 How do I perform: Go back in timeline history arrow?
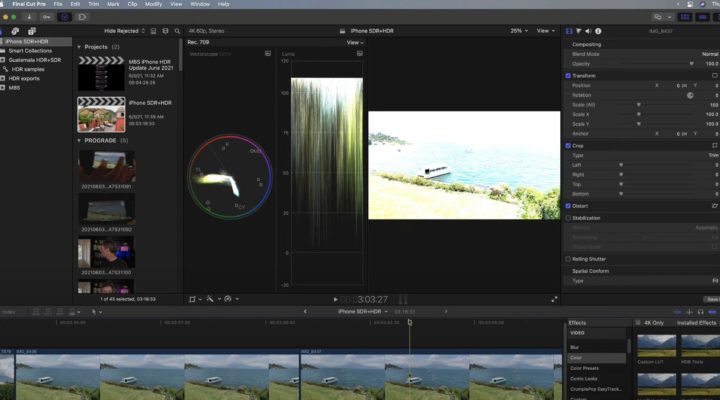(x=305, y=311)
